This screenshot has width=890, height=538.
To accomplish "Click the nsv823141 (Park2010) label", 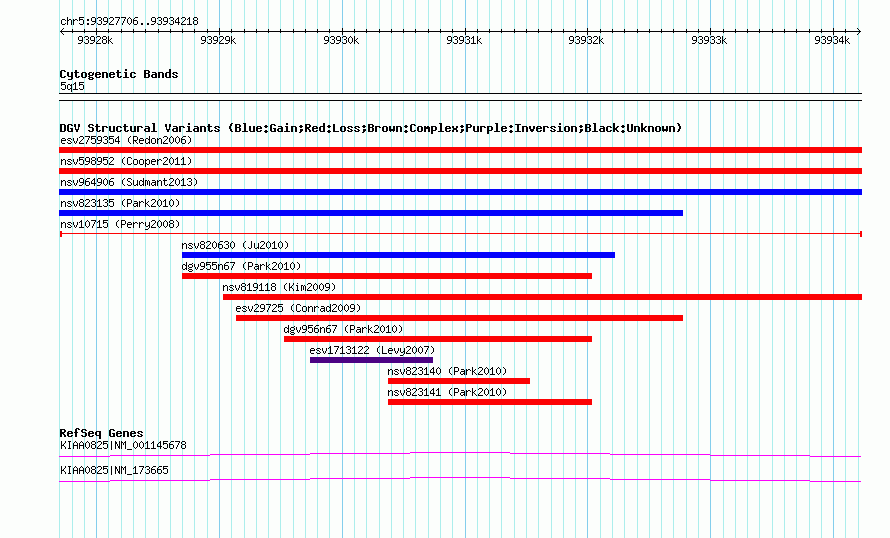I will click(447, 392).
